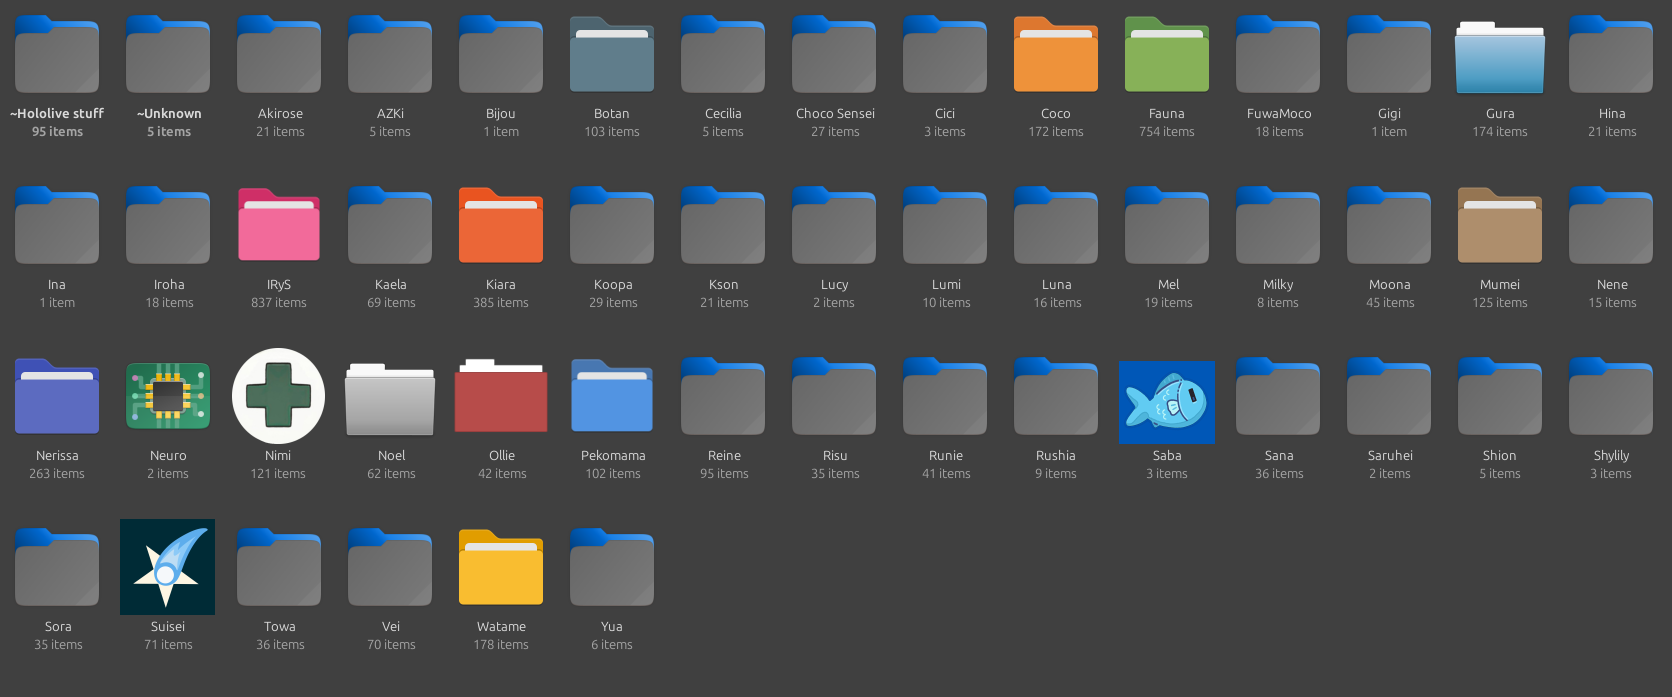Click the "172 items" count text

coord(1056,132)
